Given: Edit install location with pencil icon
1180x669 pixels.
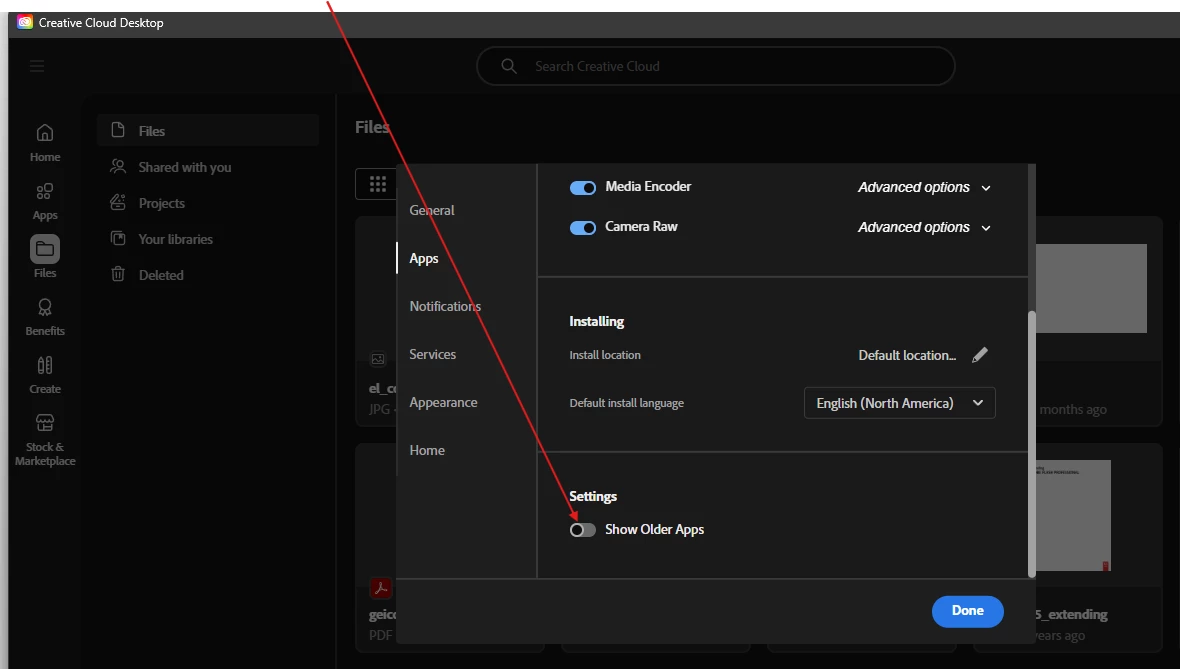Looking at the screenshot, I should 979,355.
